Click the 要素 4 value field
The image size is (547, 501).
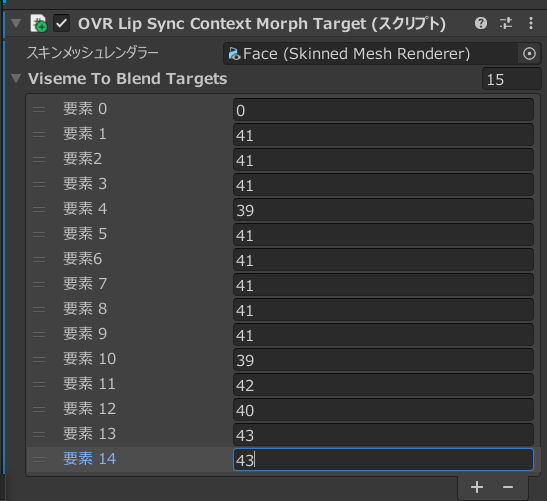383,210
